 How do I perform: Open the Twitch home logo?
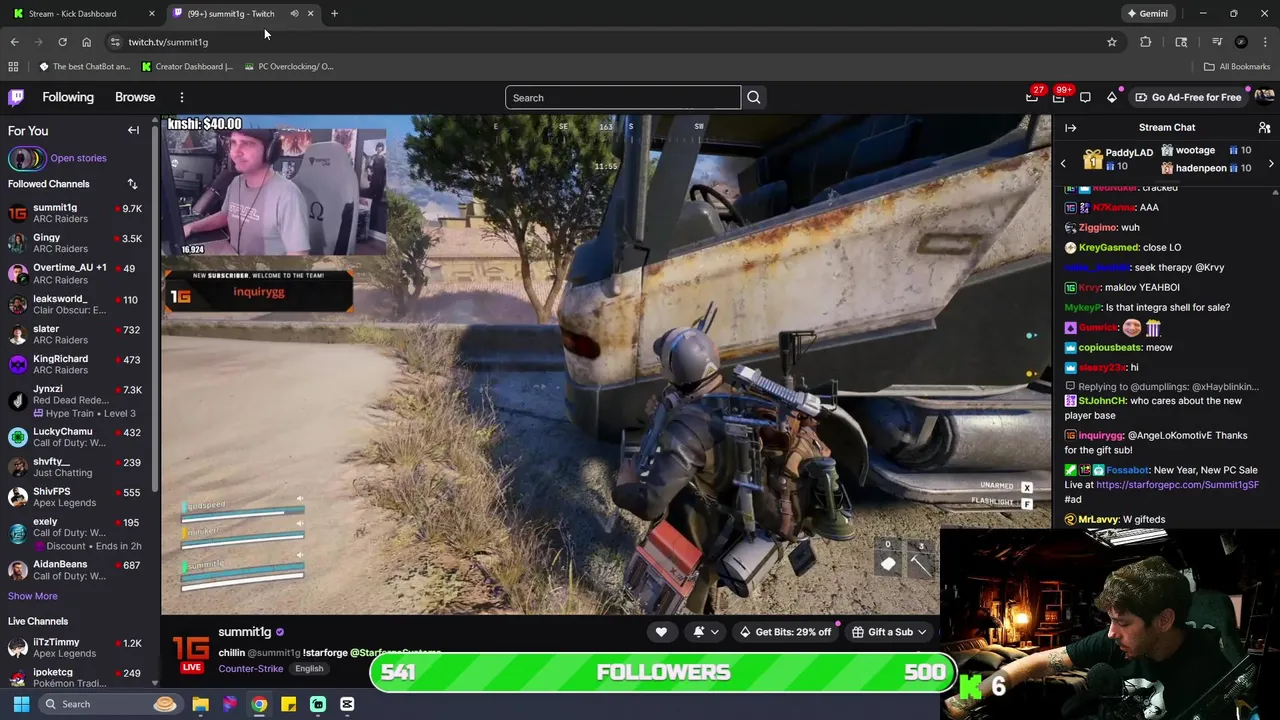16,97
